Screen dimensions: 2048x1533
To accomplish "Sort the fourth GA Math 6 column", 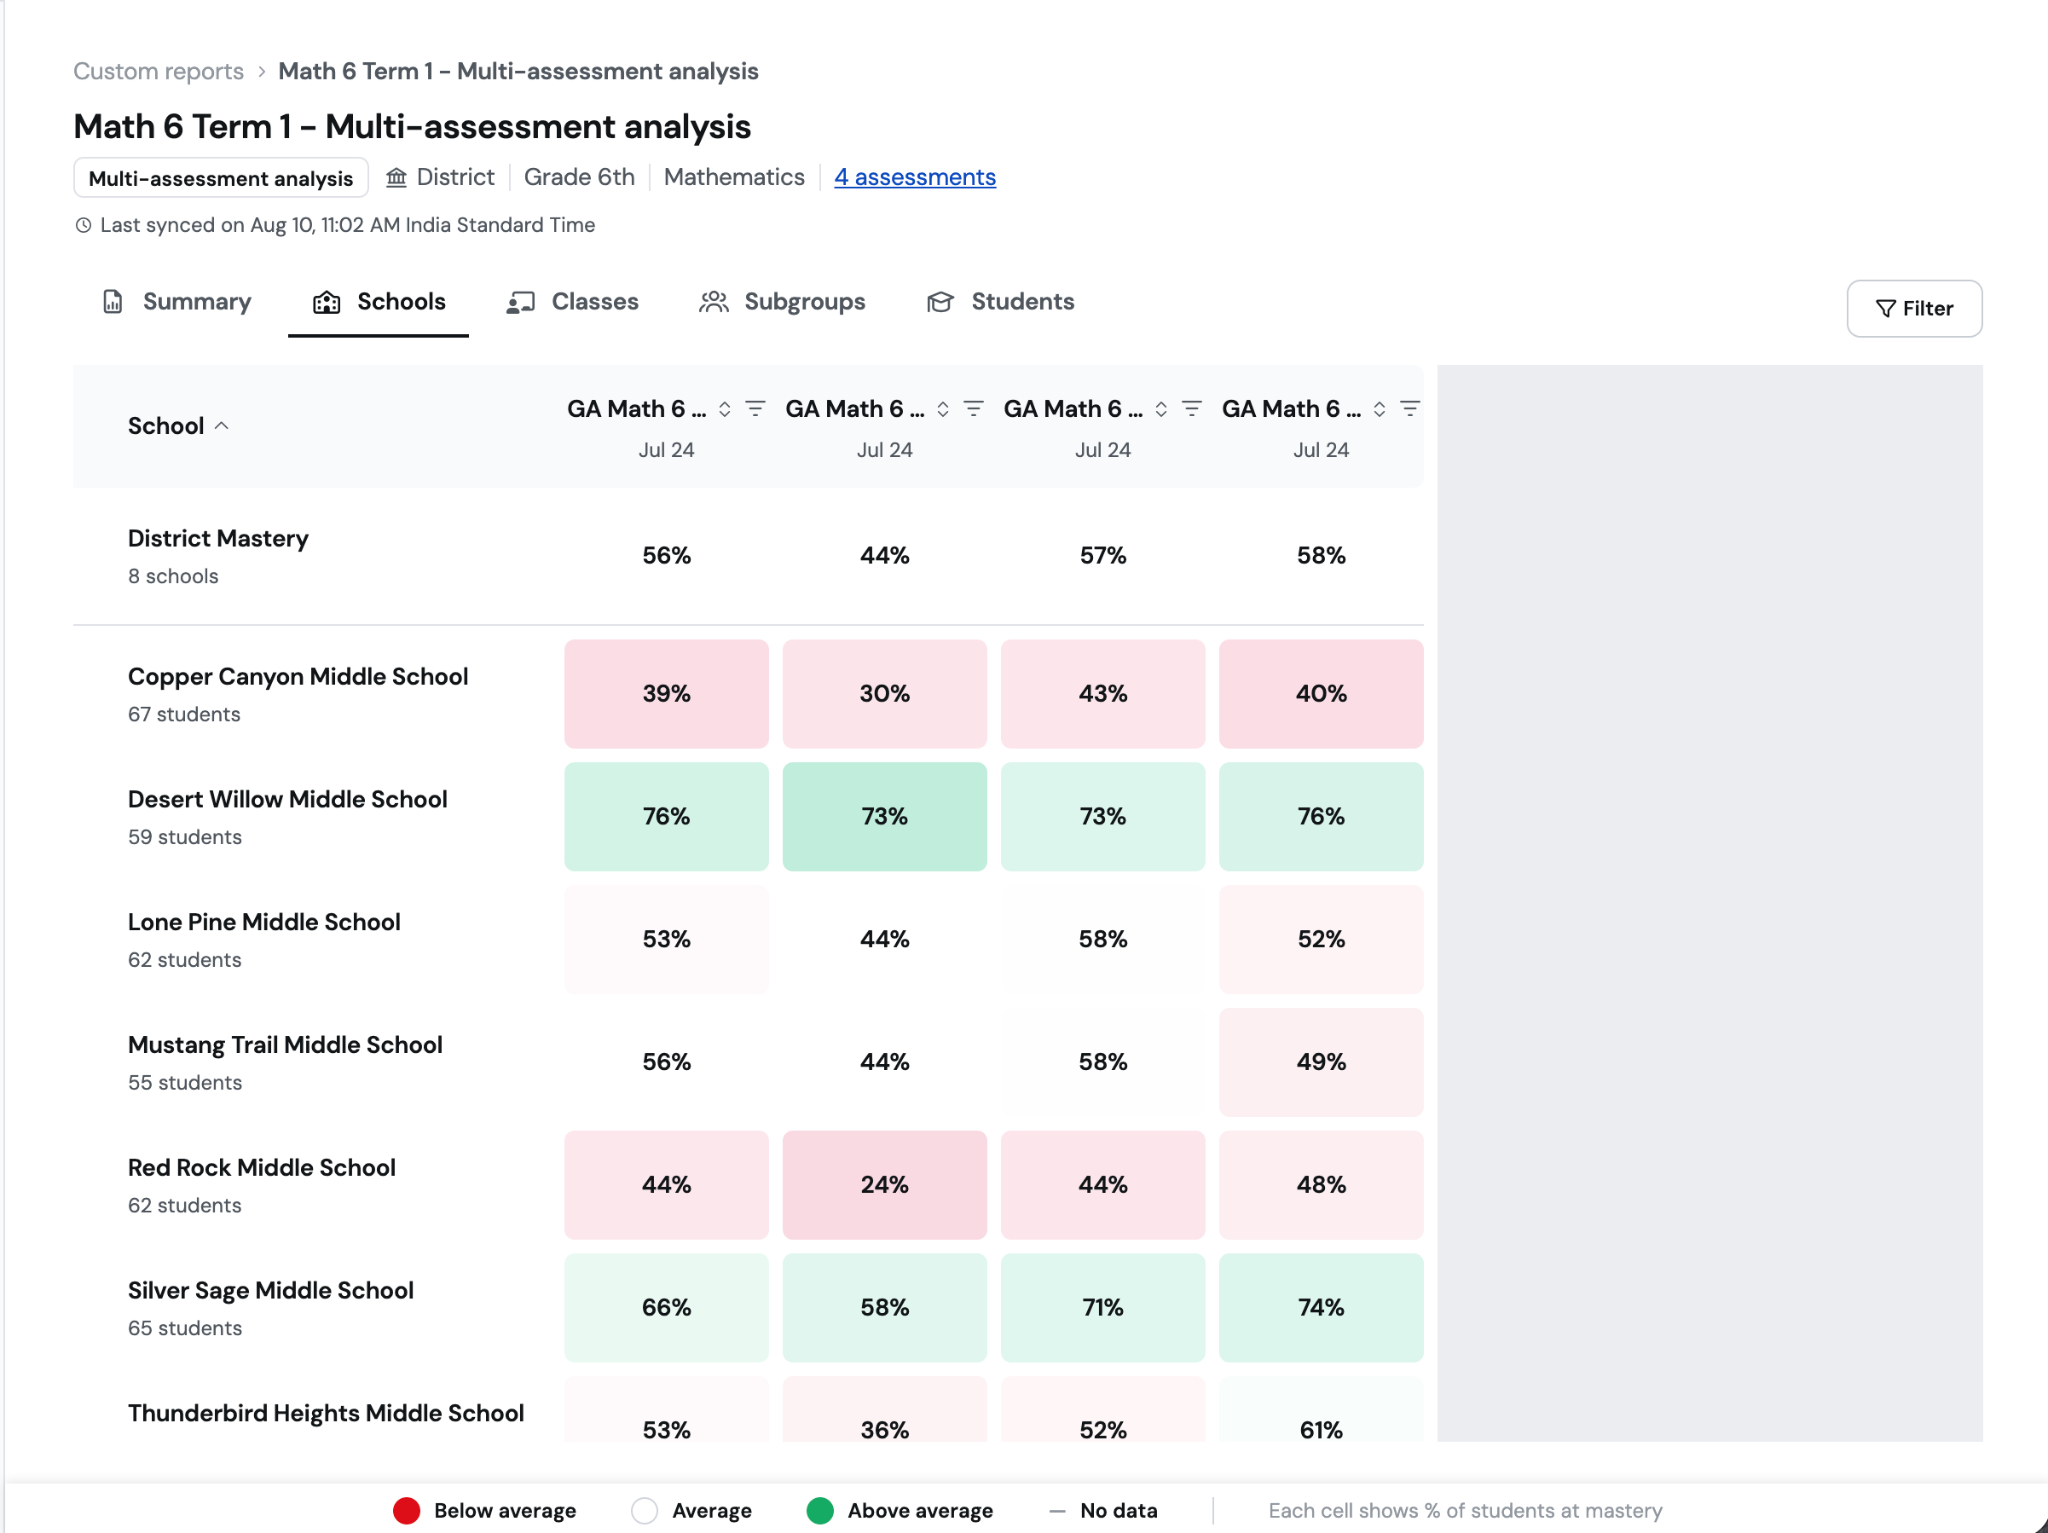I will (x=1379, y=409).
